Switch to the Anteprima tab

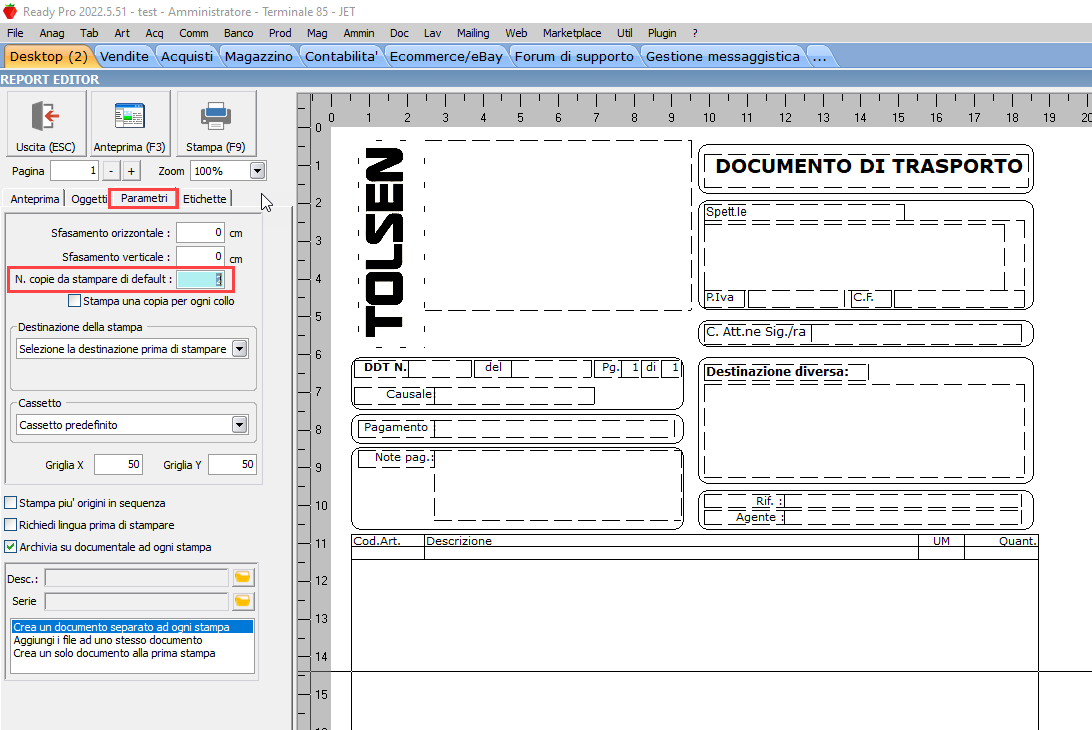[x=34, y=199]
